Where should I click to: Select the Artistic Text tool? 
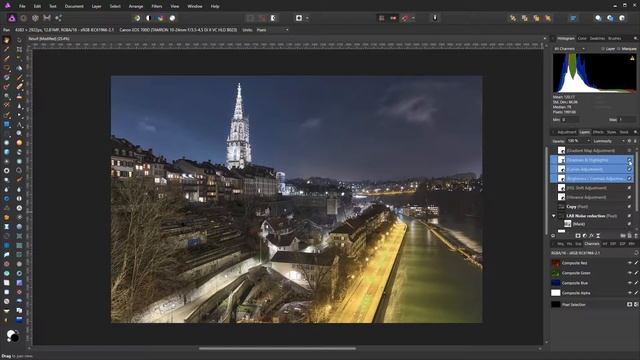coord(19,124)
